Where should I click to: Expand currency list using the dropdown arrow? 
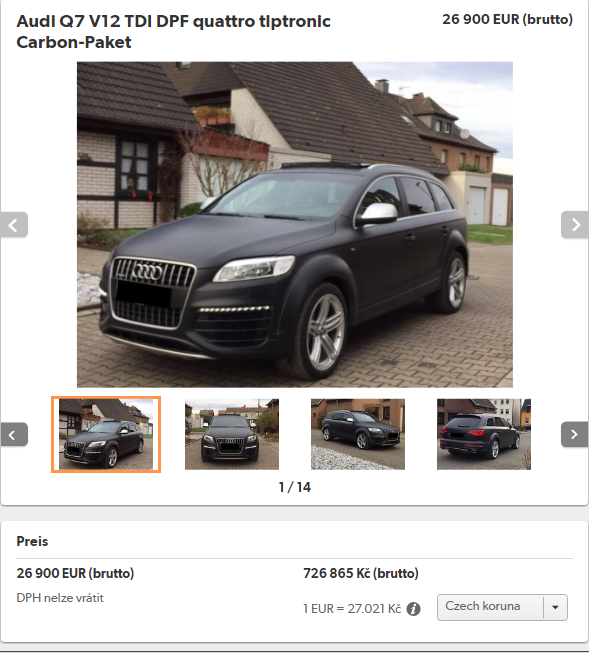[x=555, y=607]
